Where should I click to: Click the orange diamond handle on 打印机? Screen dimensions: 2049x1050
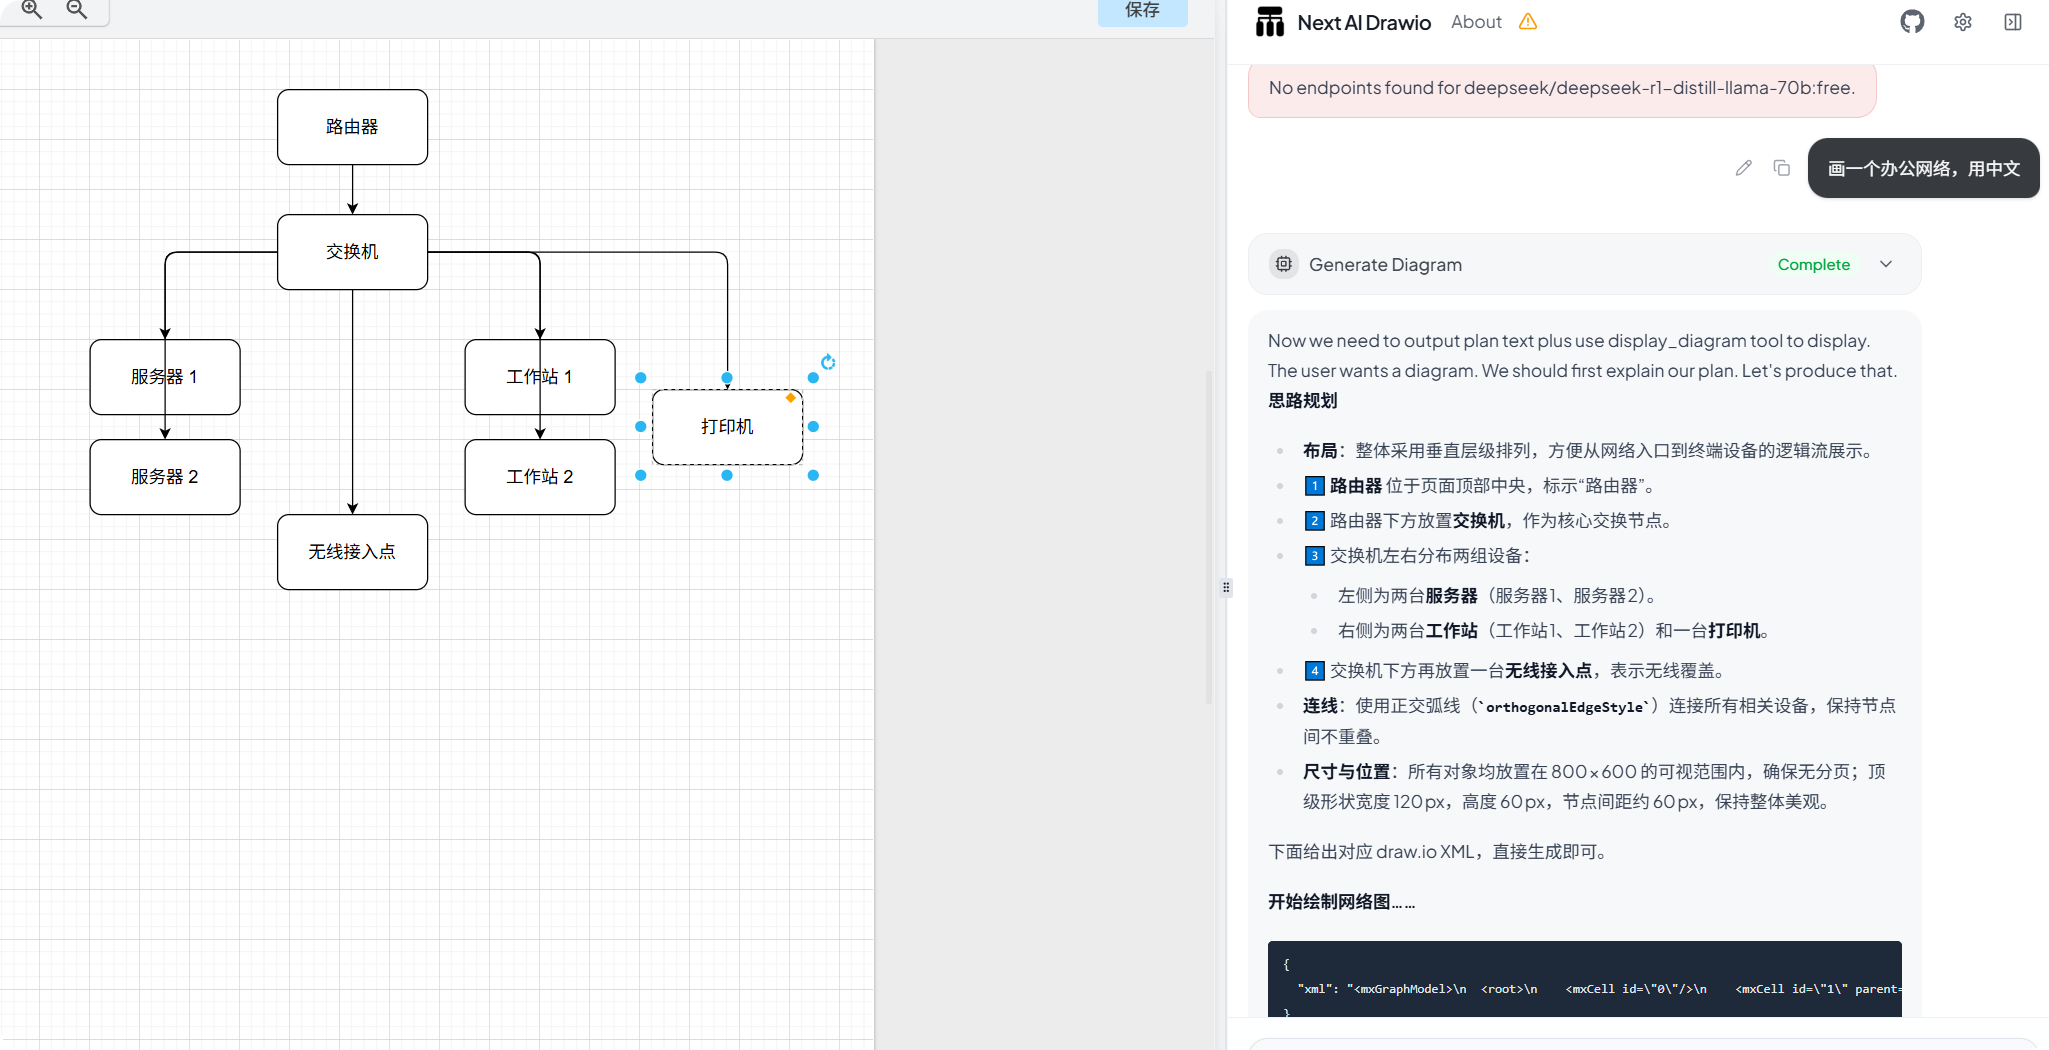click(x=789, y=396)
